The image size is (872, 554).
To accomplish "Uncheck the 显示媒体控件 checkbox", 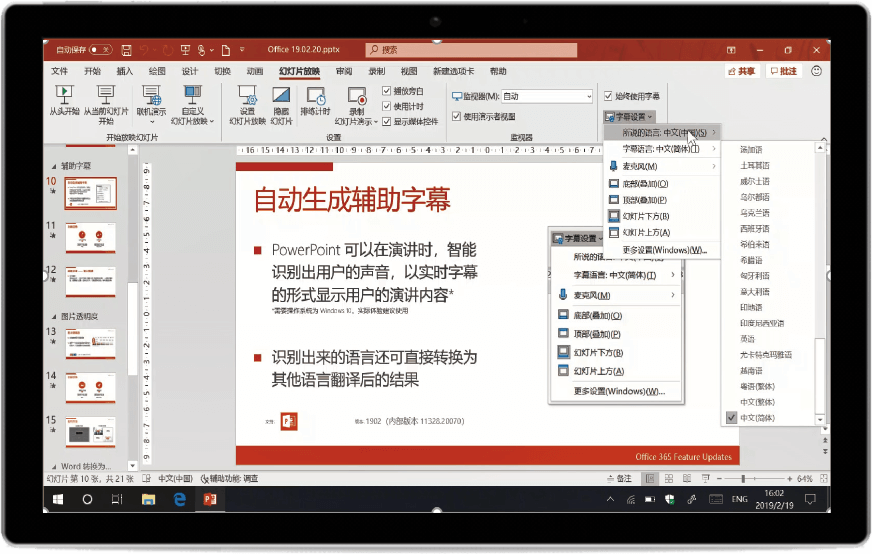I will [387, 122].
